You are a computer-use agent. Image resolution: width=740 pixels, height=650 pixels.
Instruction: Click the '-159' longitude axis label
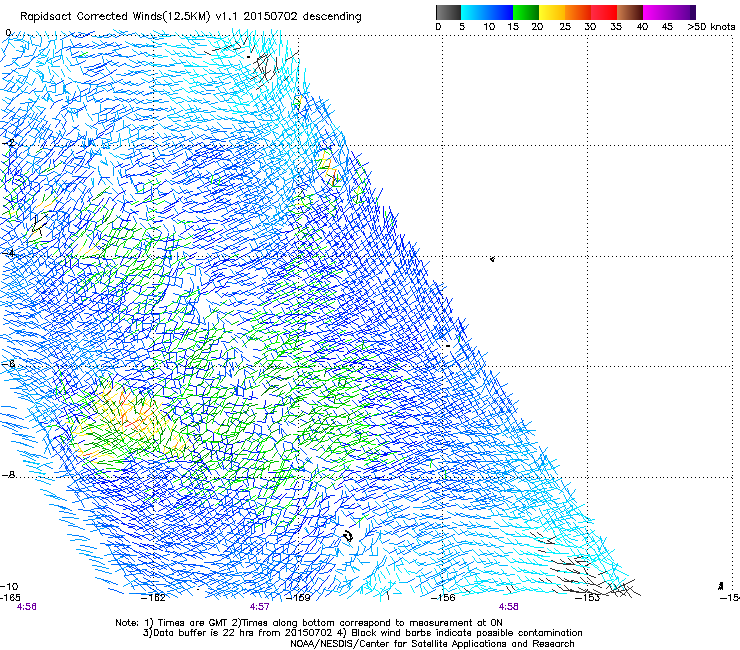click(299, 598)
